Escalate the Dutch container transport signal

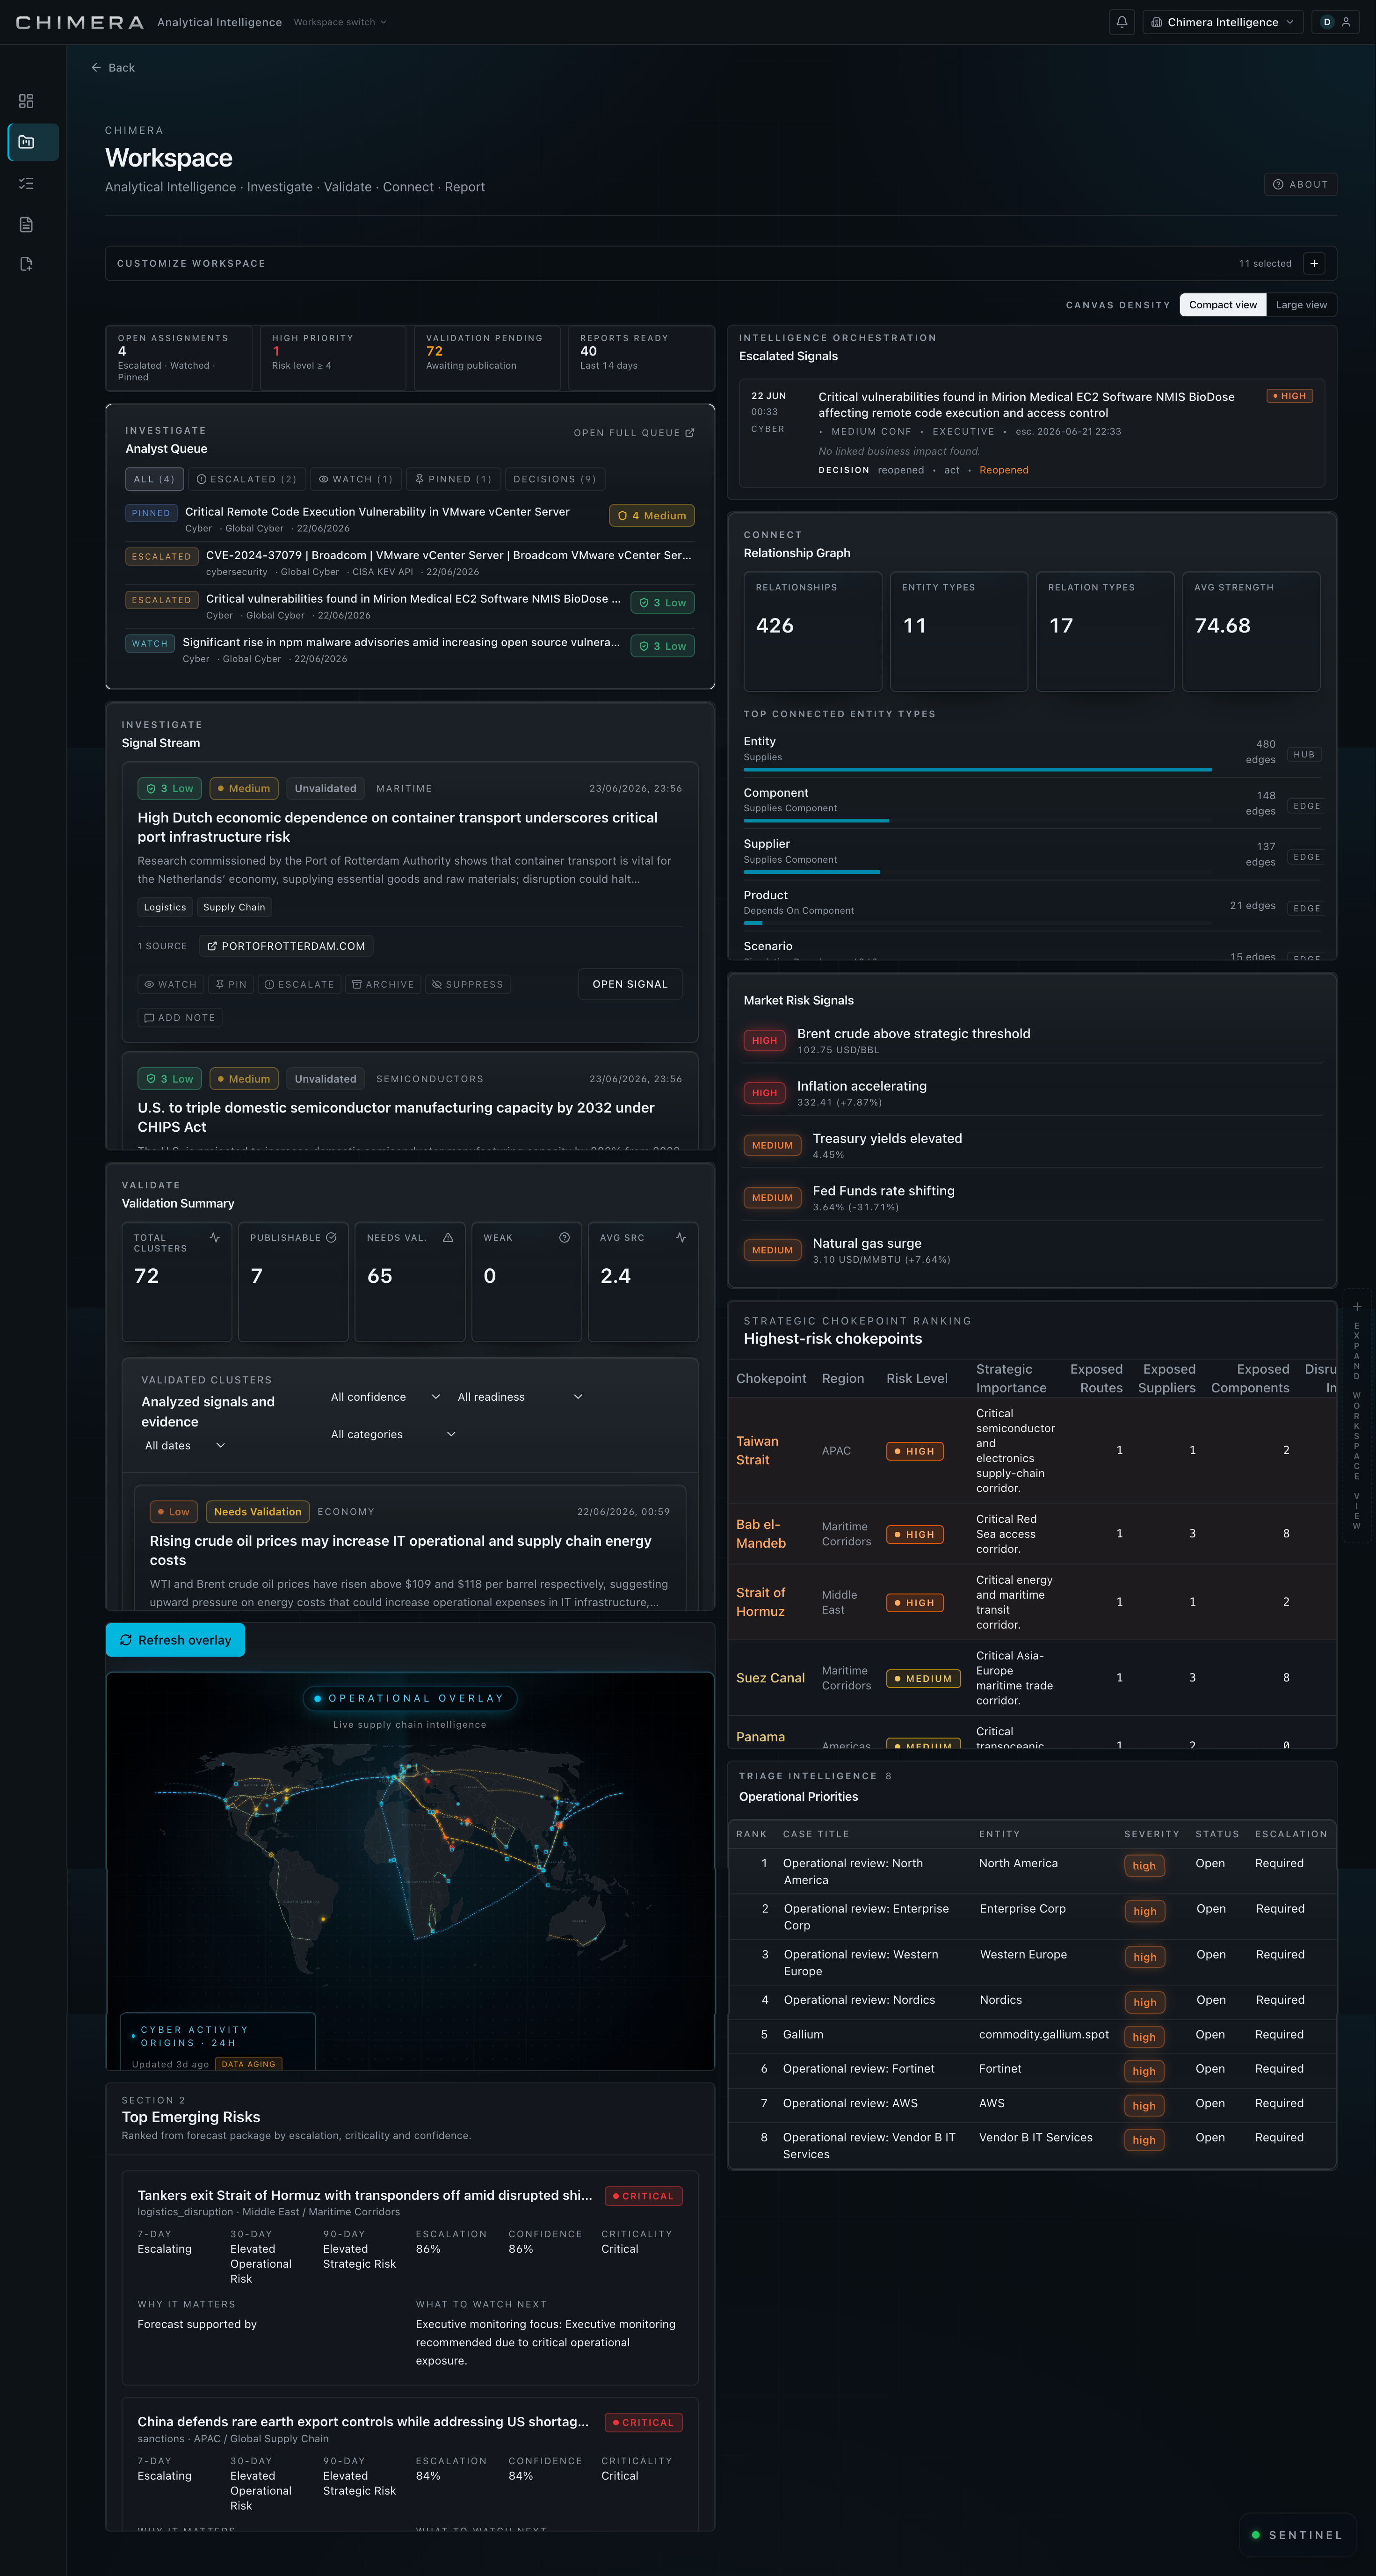[x=300, y=985]
